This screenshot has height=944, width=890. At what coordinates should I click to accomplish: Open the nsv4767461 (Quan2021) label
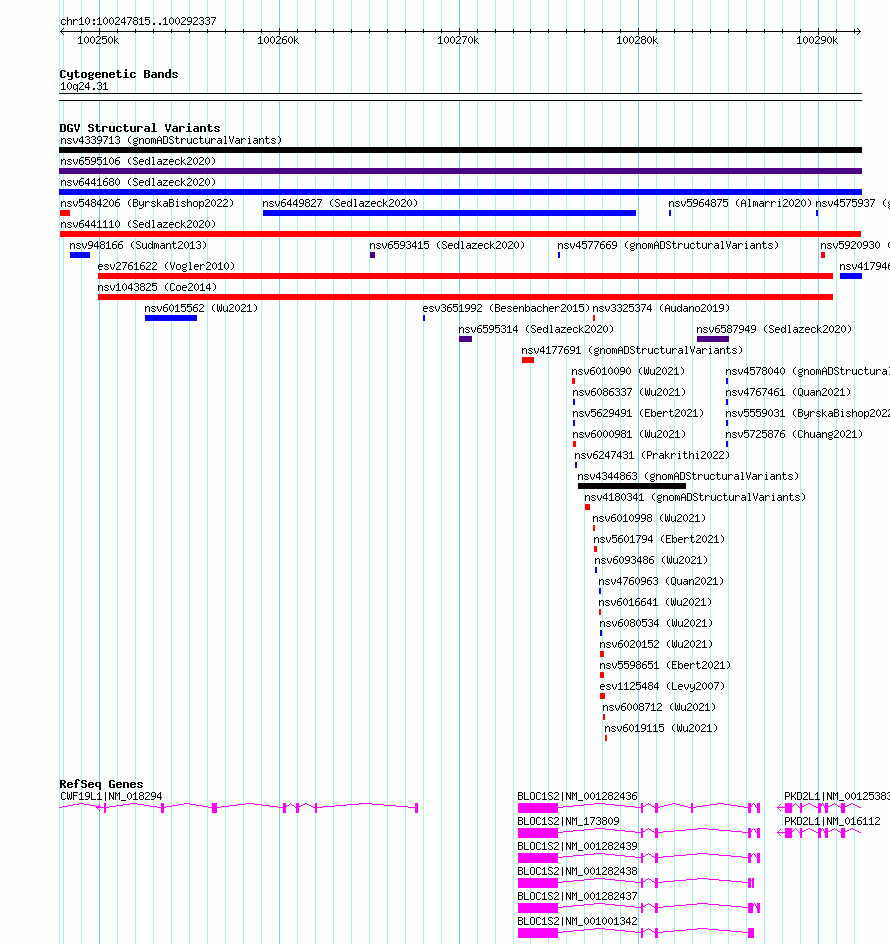tap(788, 392)
